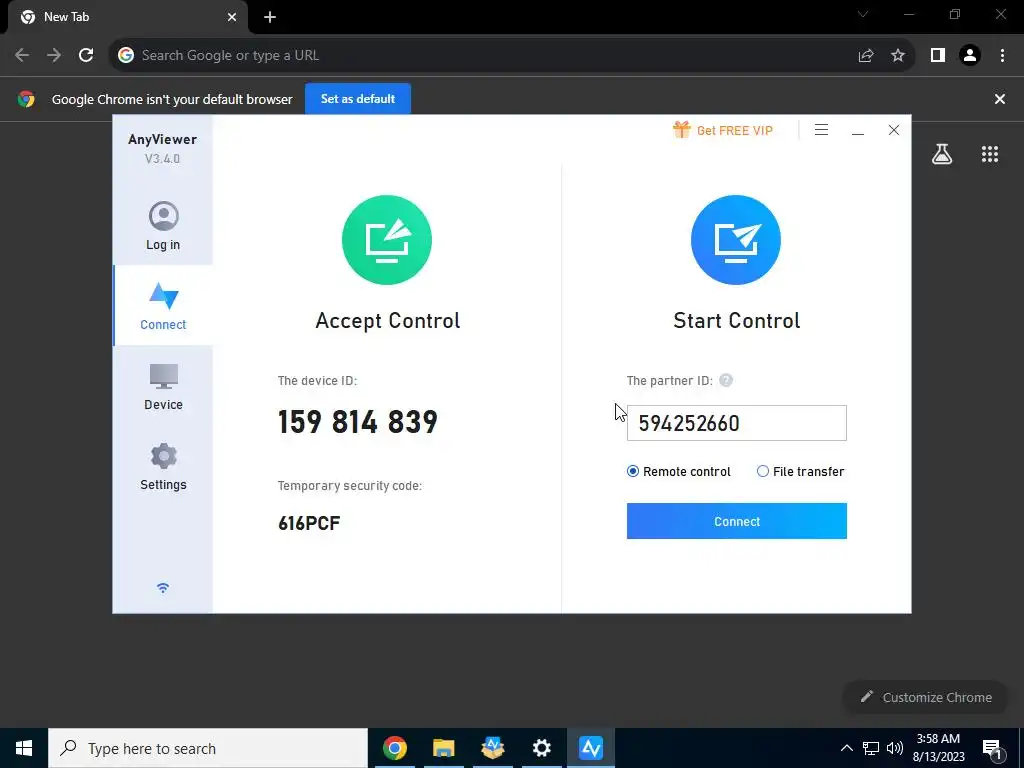The width and height of the screenshot is (1024, 768).
Task: Click the share this page icon in Chrome
Action: [x=866, y=56]
